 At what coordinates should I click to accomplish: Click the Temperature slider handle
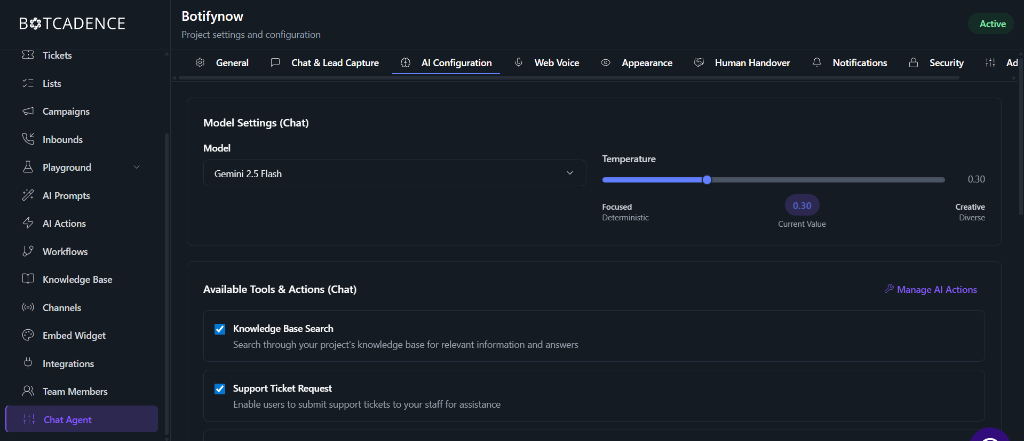click(707, 180)
